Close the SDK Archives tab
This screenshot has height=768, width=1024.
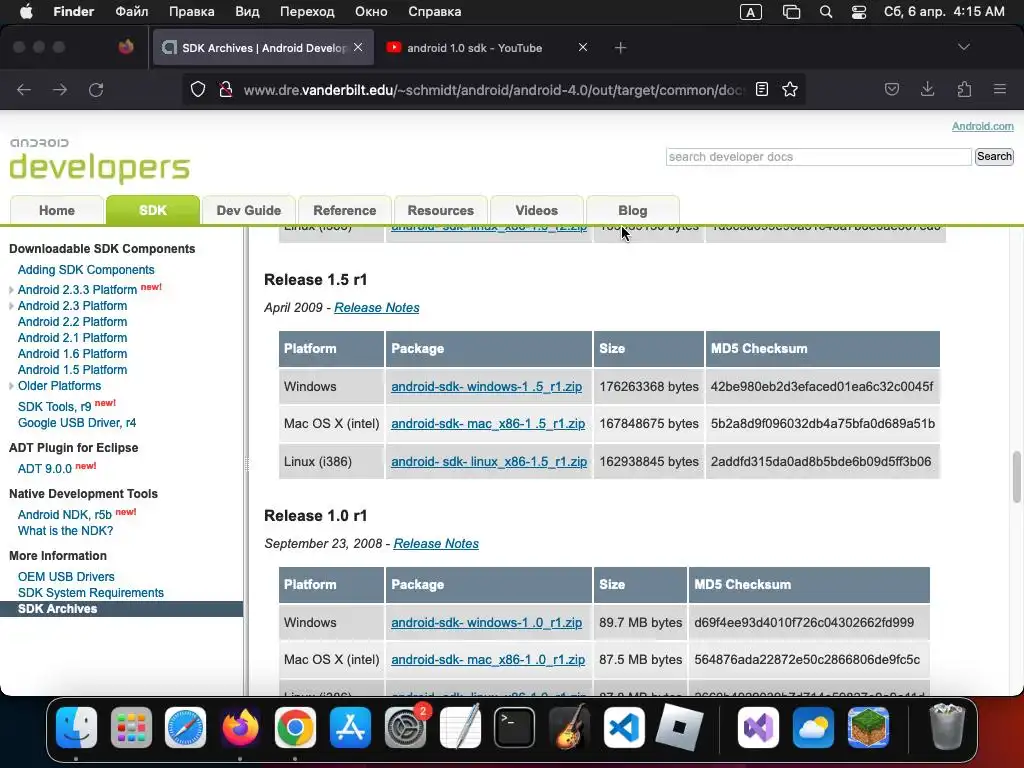coord(358,47)
